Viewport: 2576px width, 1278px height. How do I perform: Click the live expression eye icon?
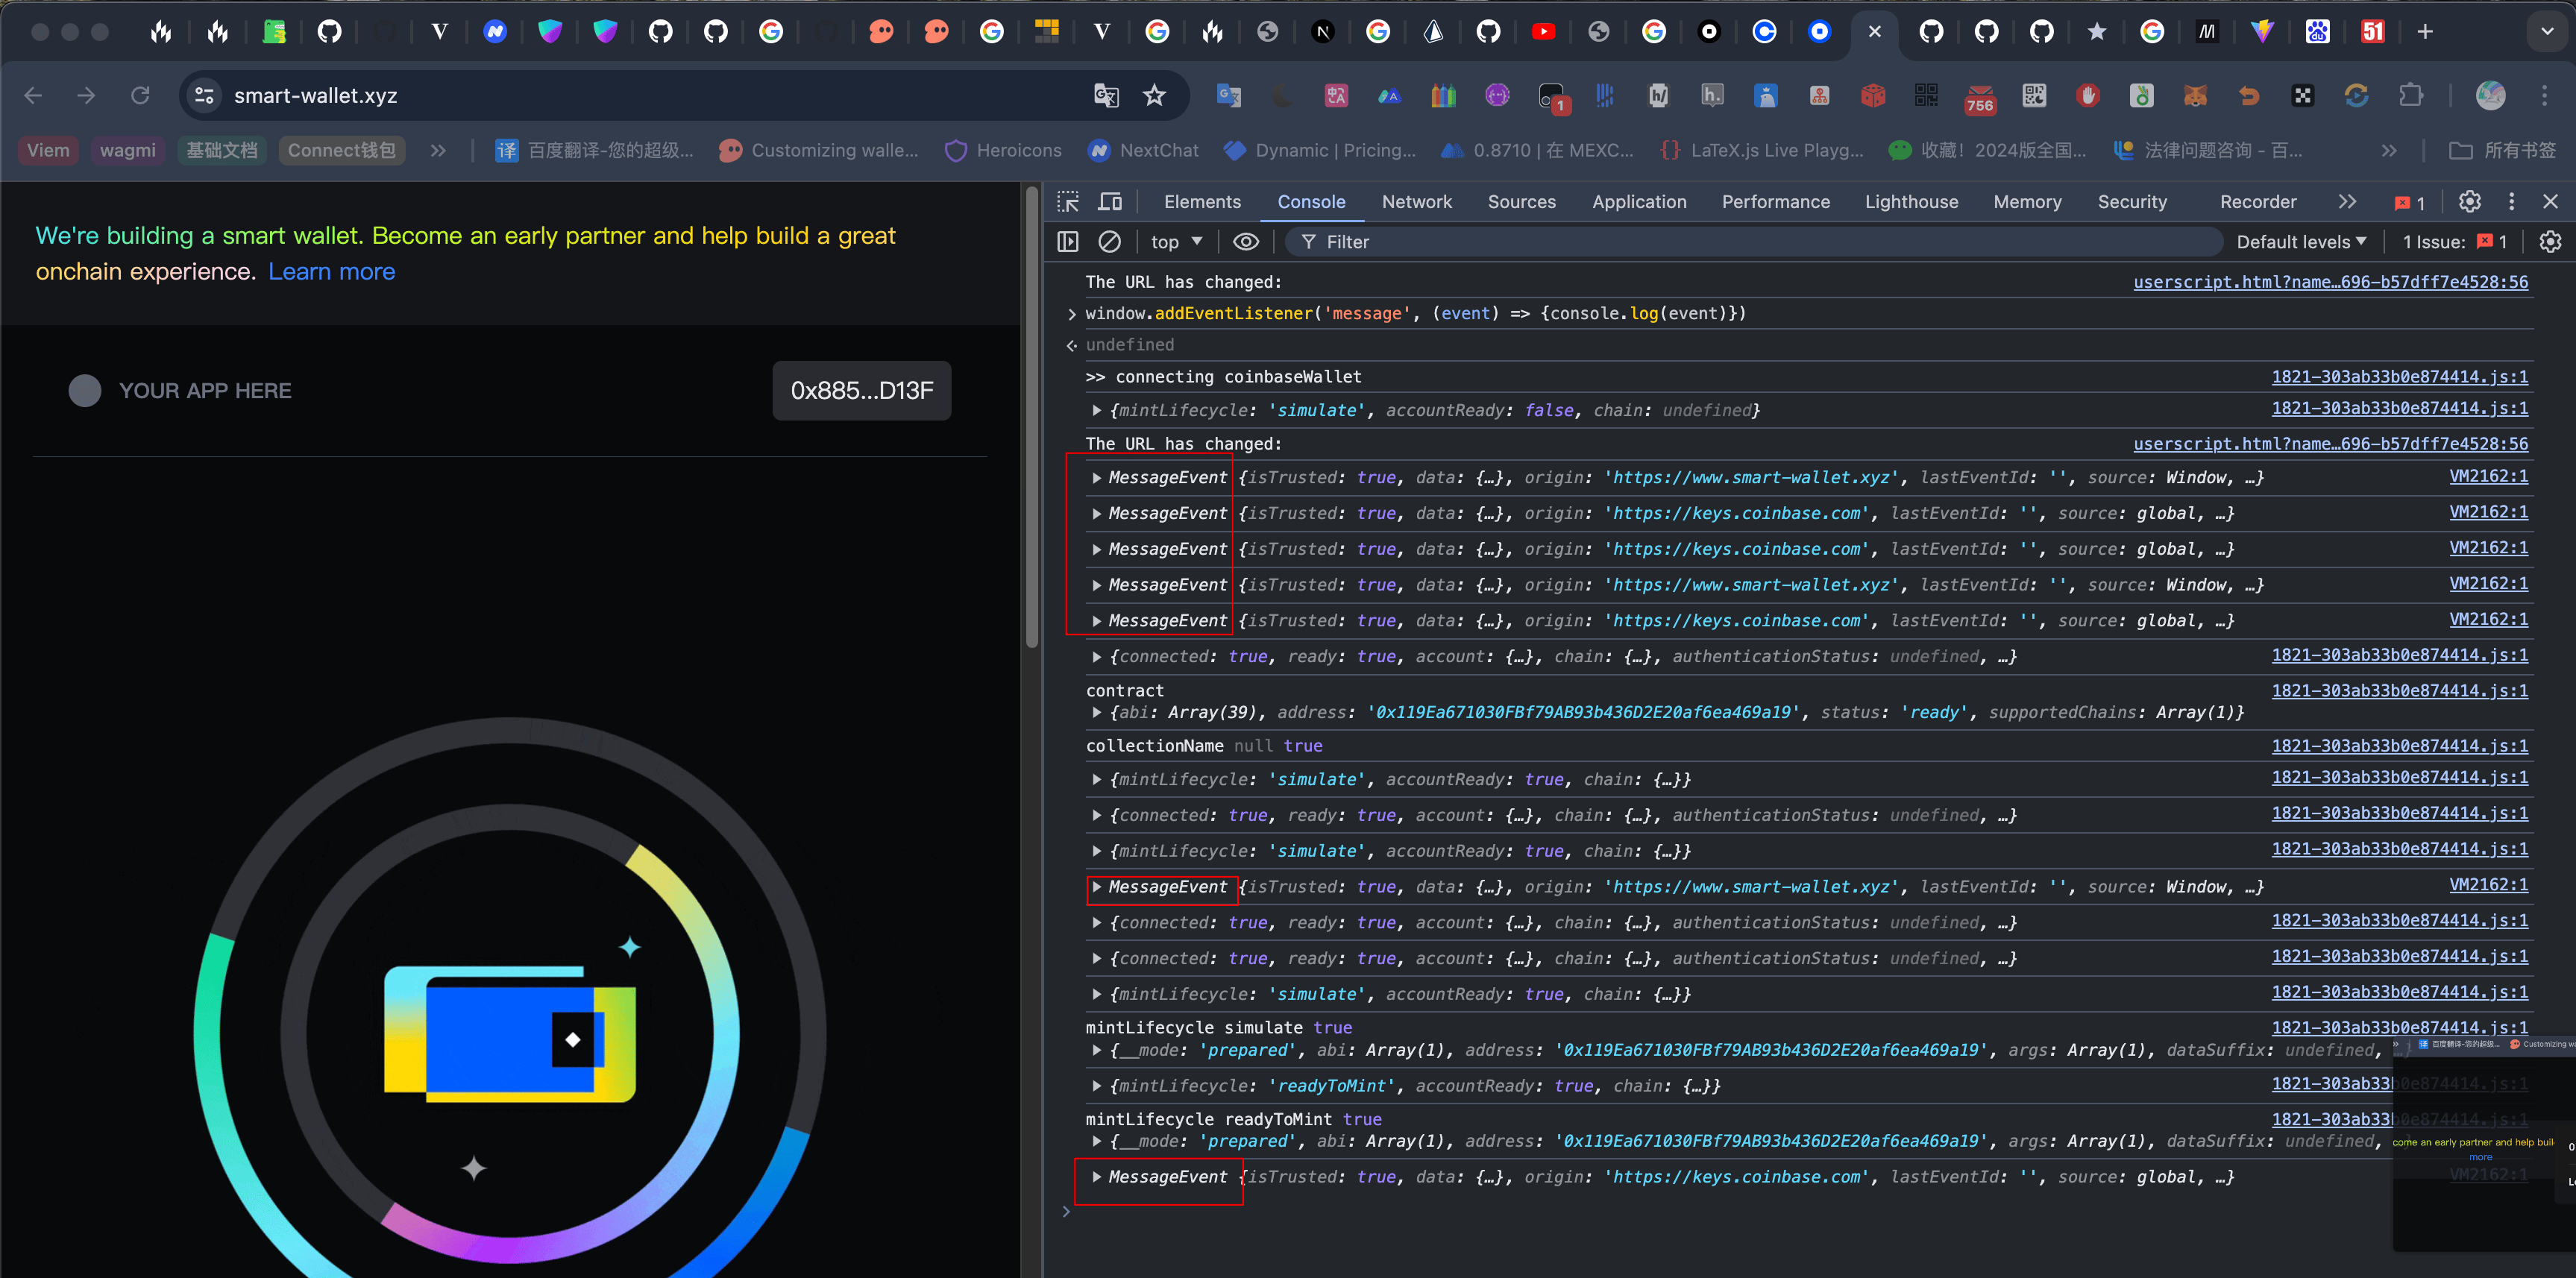(x=1245, y=242)
